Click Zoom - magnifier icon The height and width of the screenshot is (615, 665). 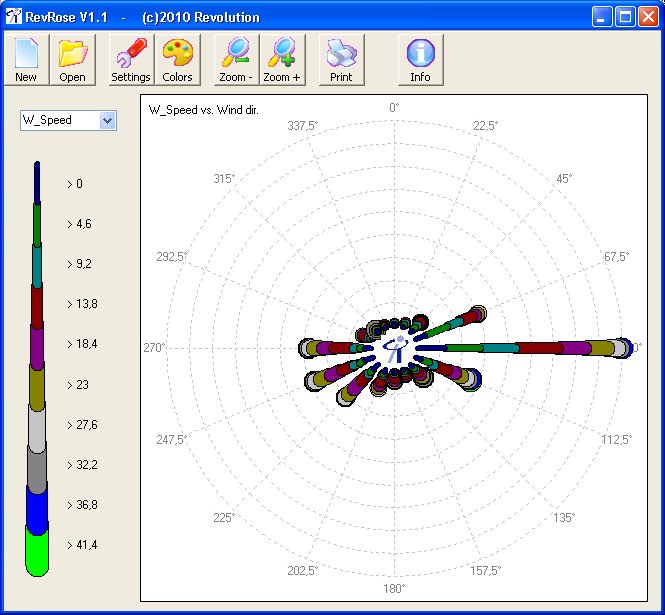click(236, 60)
